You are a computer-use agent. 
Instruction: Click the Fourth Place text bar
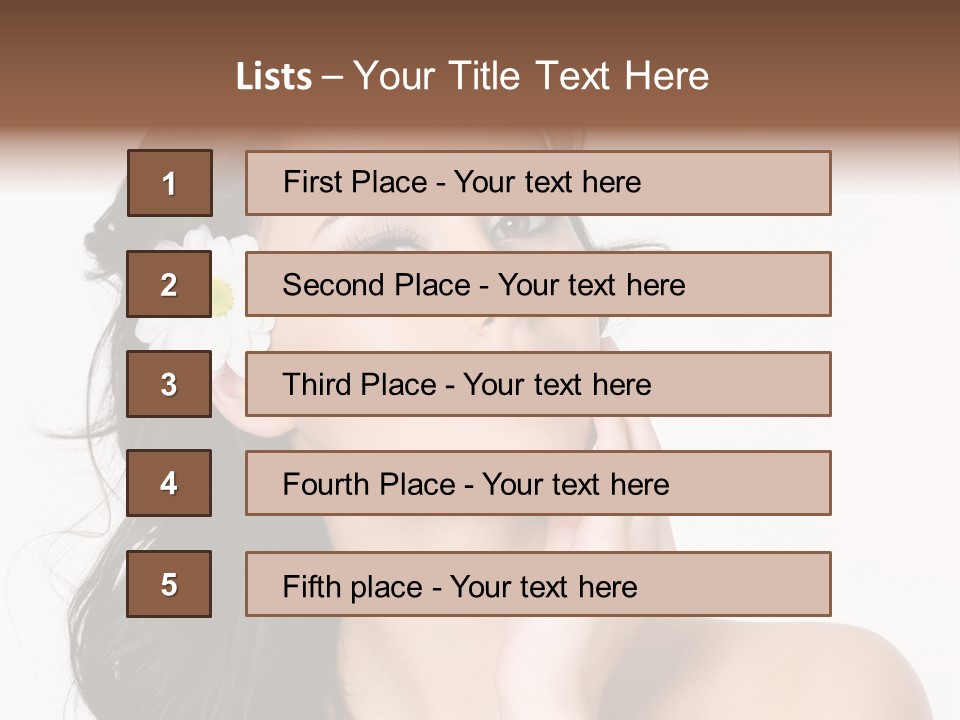[x=538, y=483]
